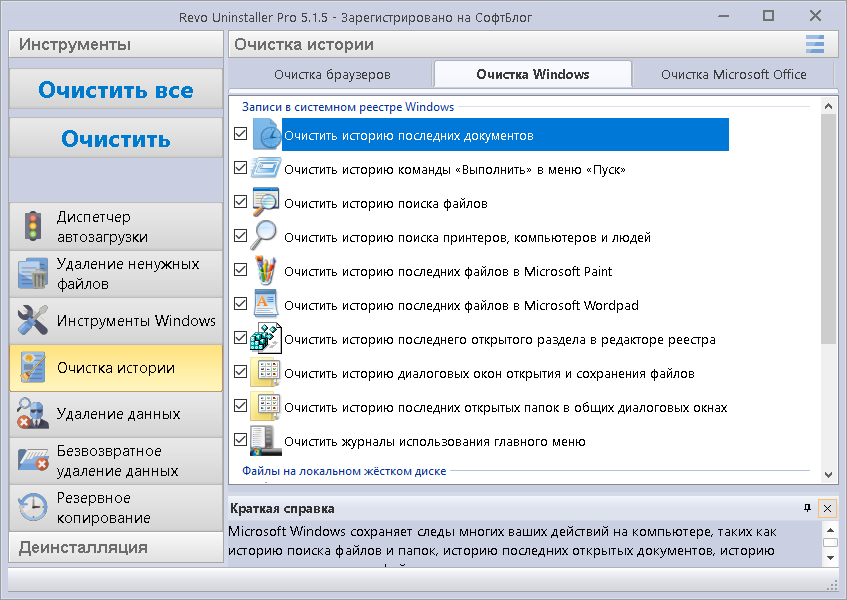Image resolution: width=847 pixels, height=600 pixels.
Task: Uncheck recent documents history checkbox
Action: (x=241, y=133)
